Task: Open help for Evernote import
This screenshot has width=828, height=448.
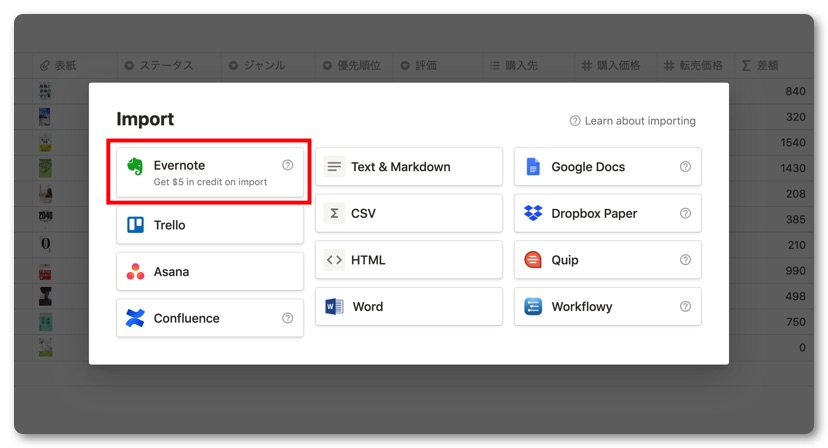Action: pos(287,165)
